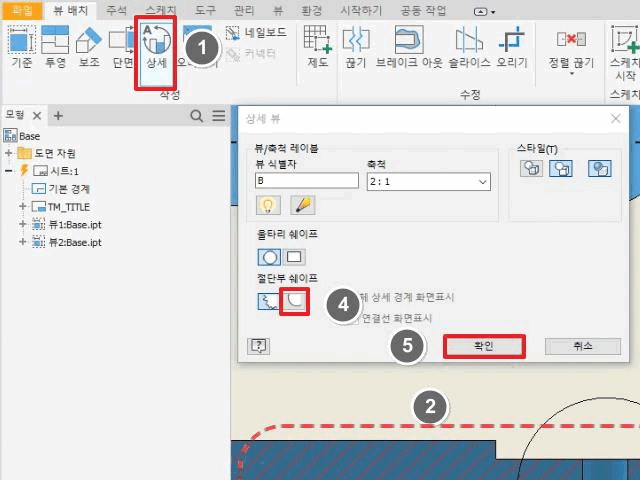Select 기본 경계 in the browser
The image size is (640, 480).
pos(61,189)
